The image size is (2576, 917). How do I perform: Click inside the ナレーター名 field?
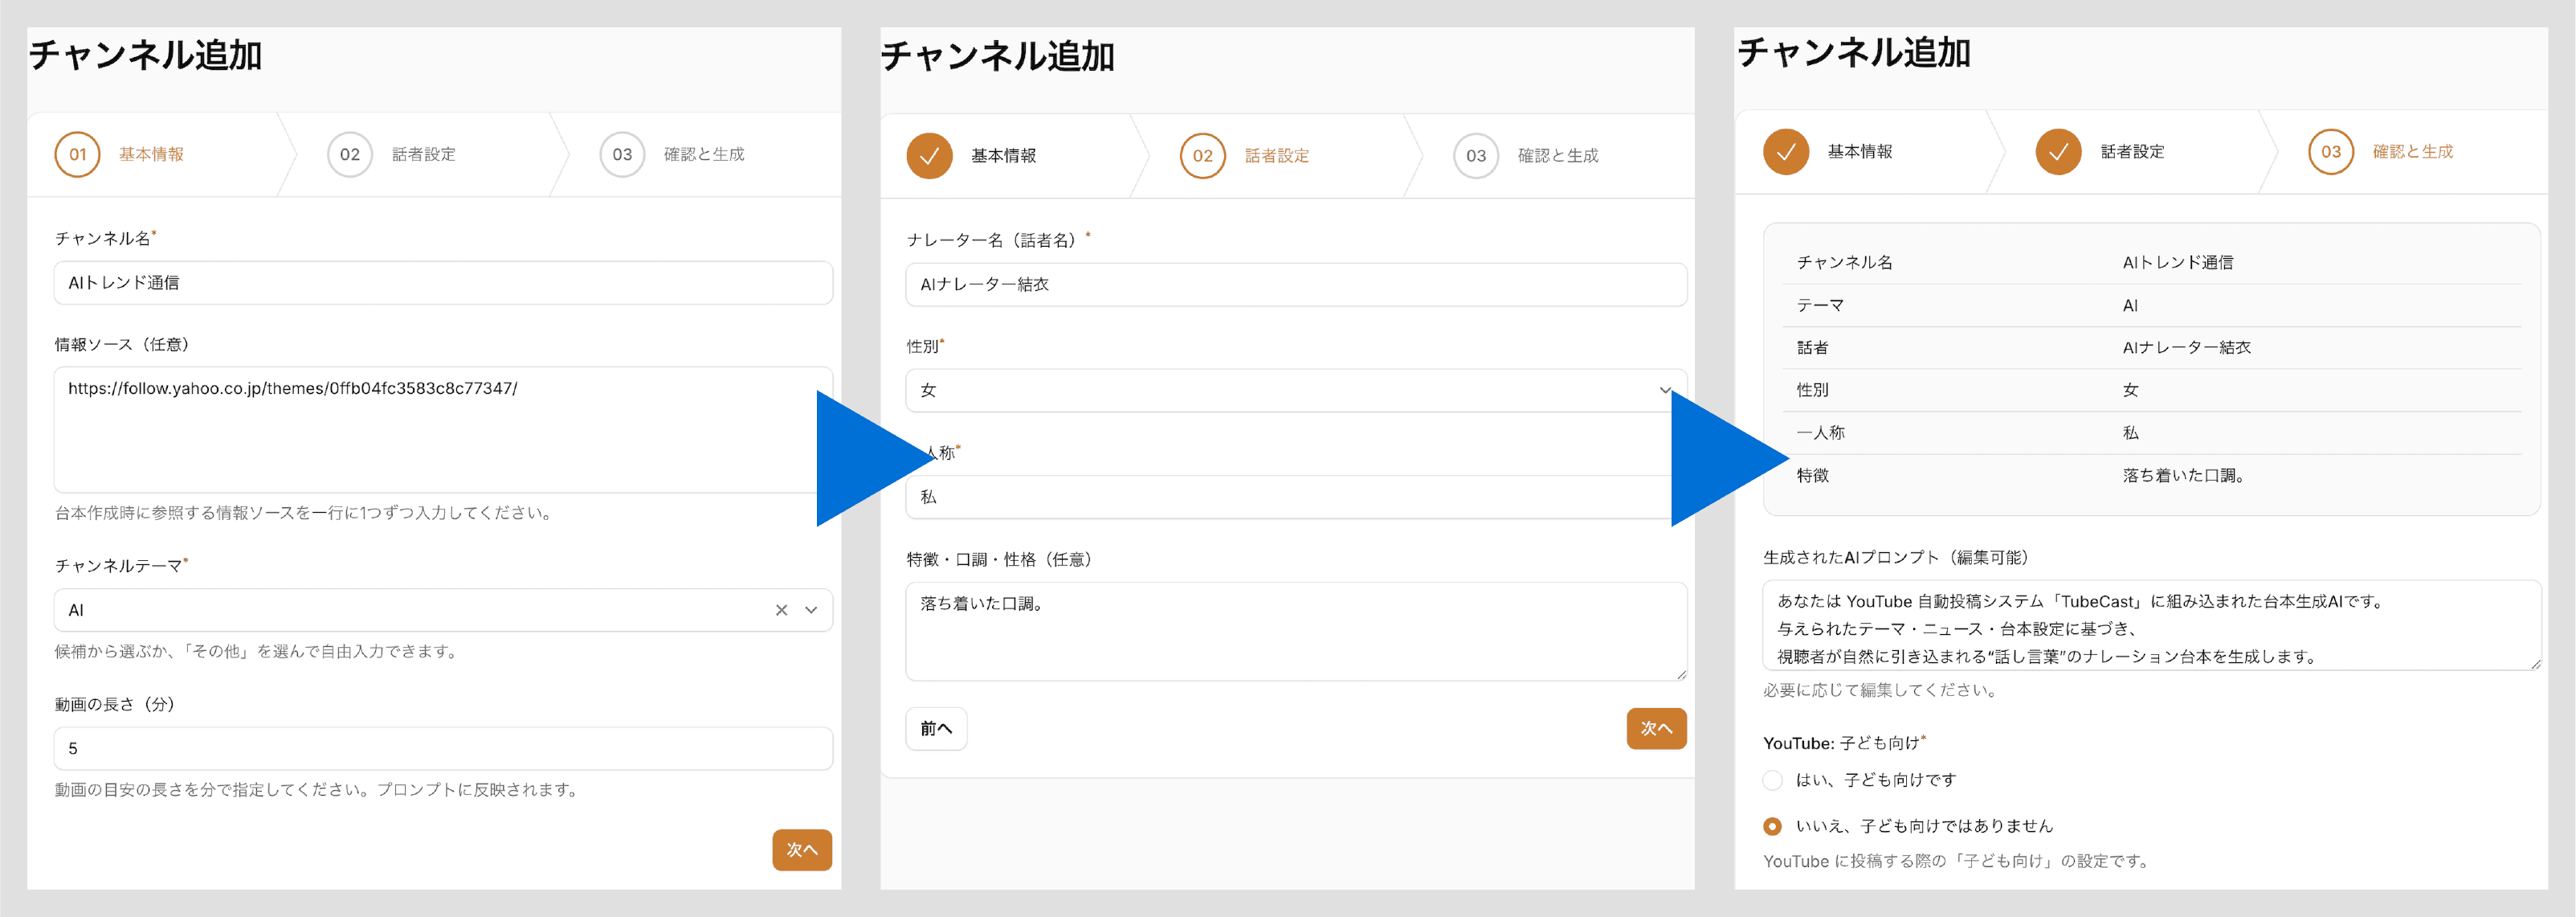[x=1294, y=284]
